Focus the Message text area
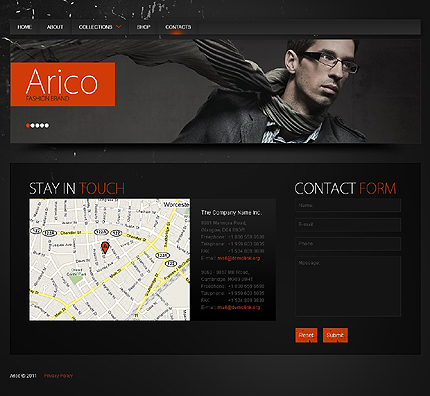The image size is (430, 396). coord(348,286)
